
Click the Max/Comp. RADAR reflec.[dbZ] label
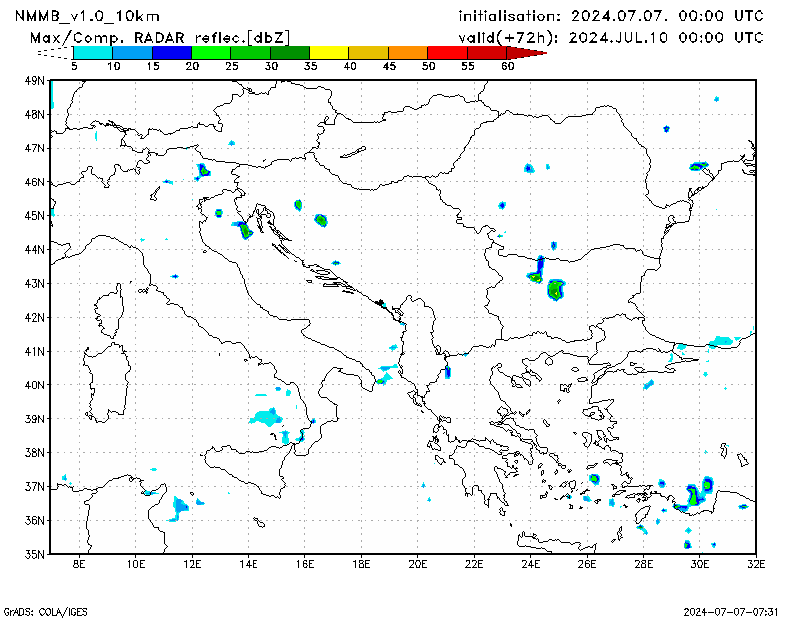(x=161, y=37)
